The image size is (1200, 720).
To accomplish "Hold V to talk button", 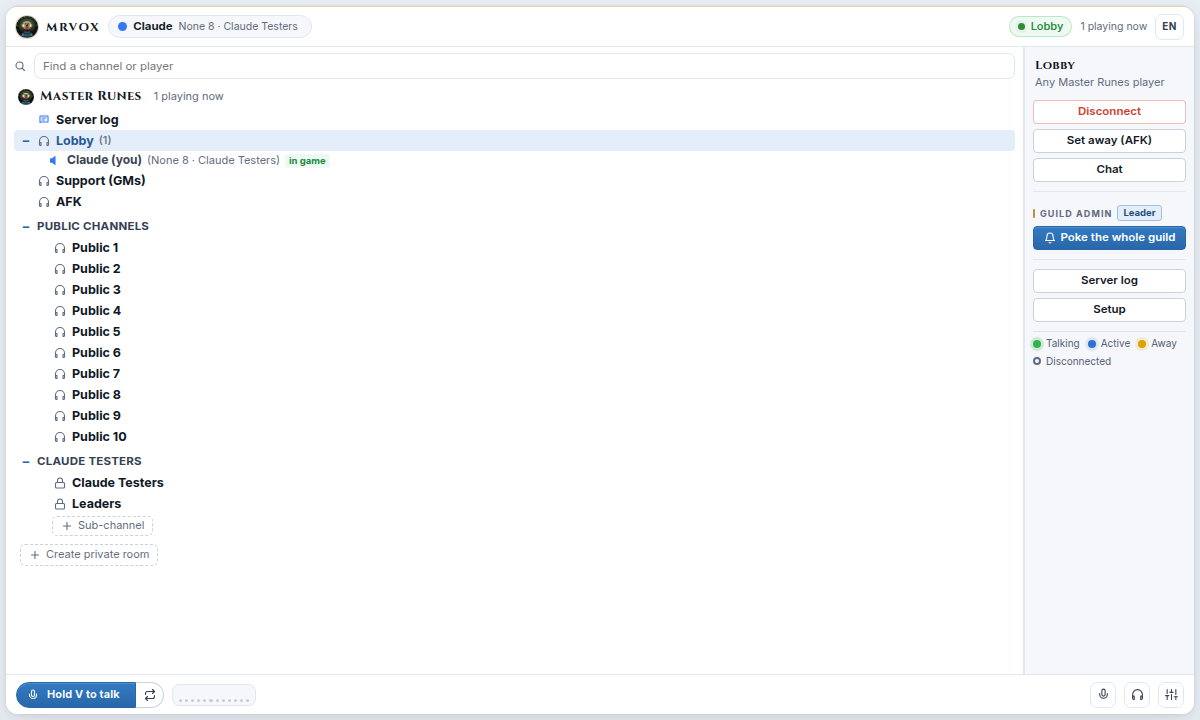I will (76, 694).
